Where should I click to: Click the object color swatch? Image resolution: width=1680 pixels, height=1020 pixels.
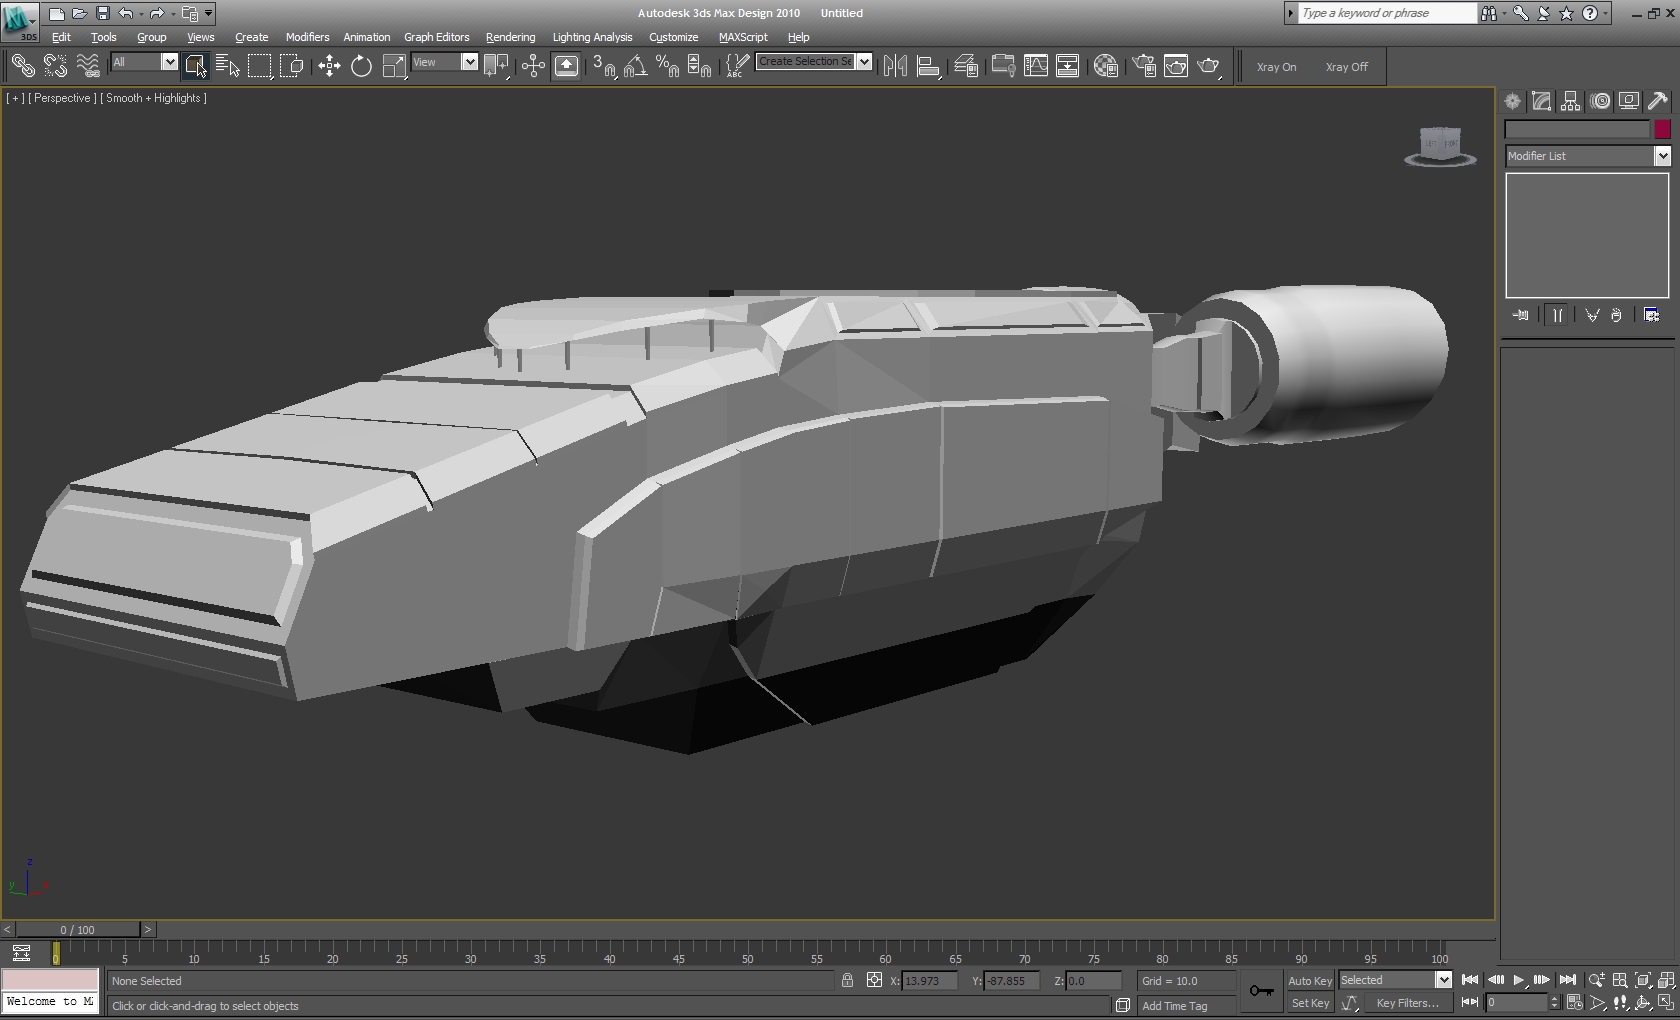pyautogui.click(x=1662, y=129)
